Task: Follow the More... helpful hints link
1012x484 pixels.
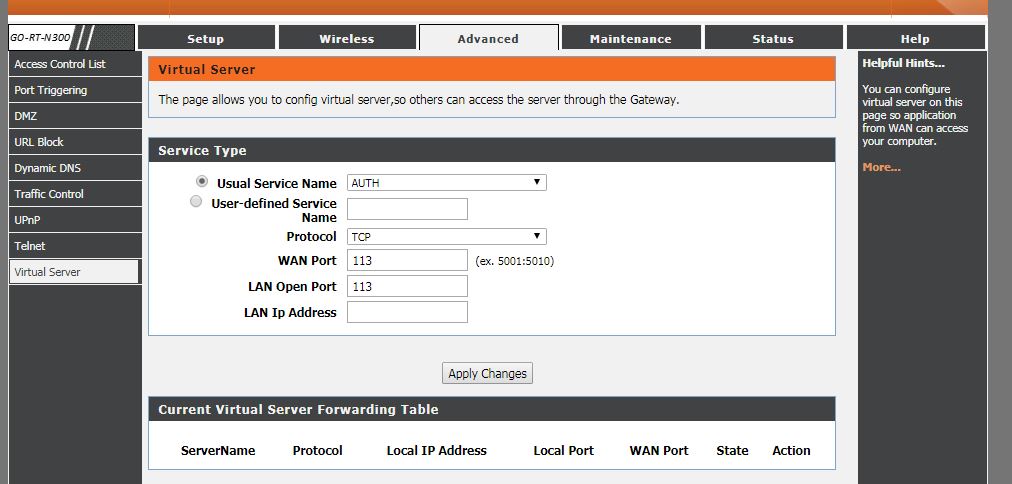Action: [881, 167]
